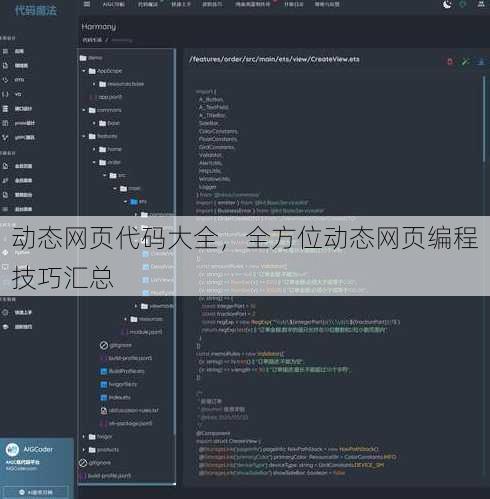This screenshot has width=490, height=499.
Task: Collapse the order folder arrow
Action: (x=94, y=162)
